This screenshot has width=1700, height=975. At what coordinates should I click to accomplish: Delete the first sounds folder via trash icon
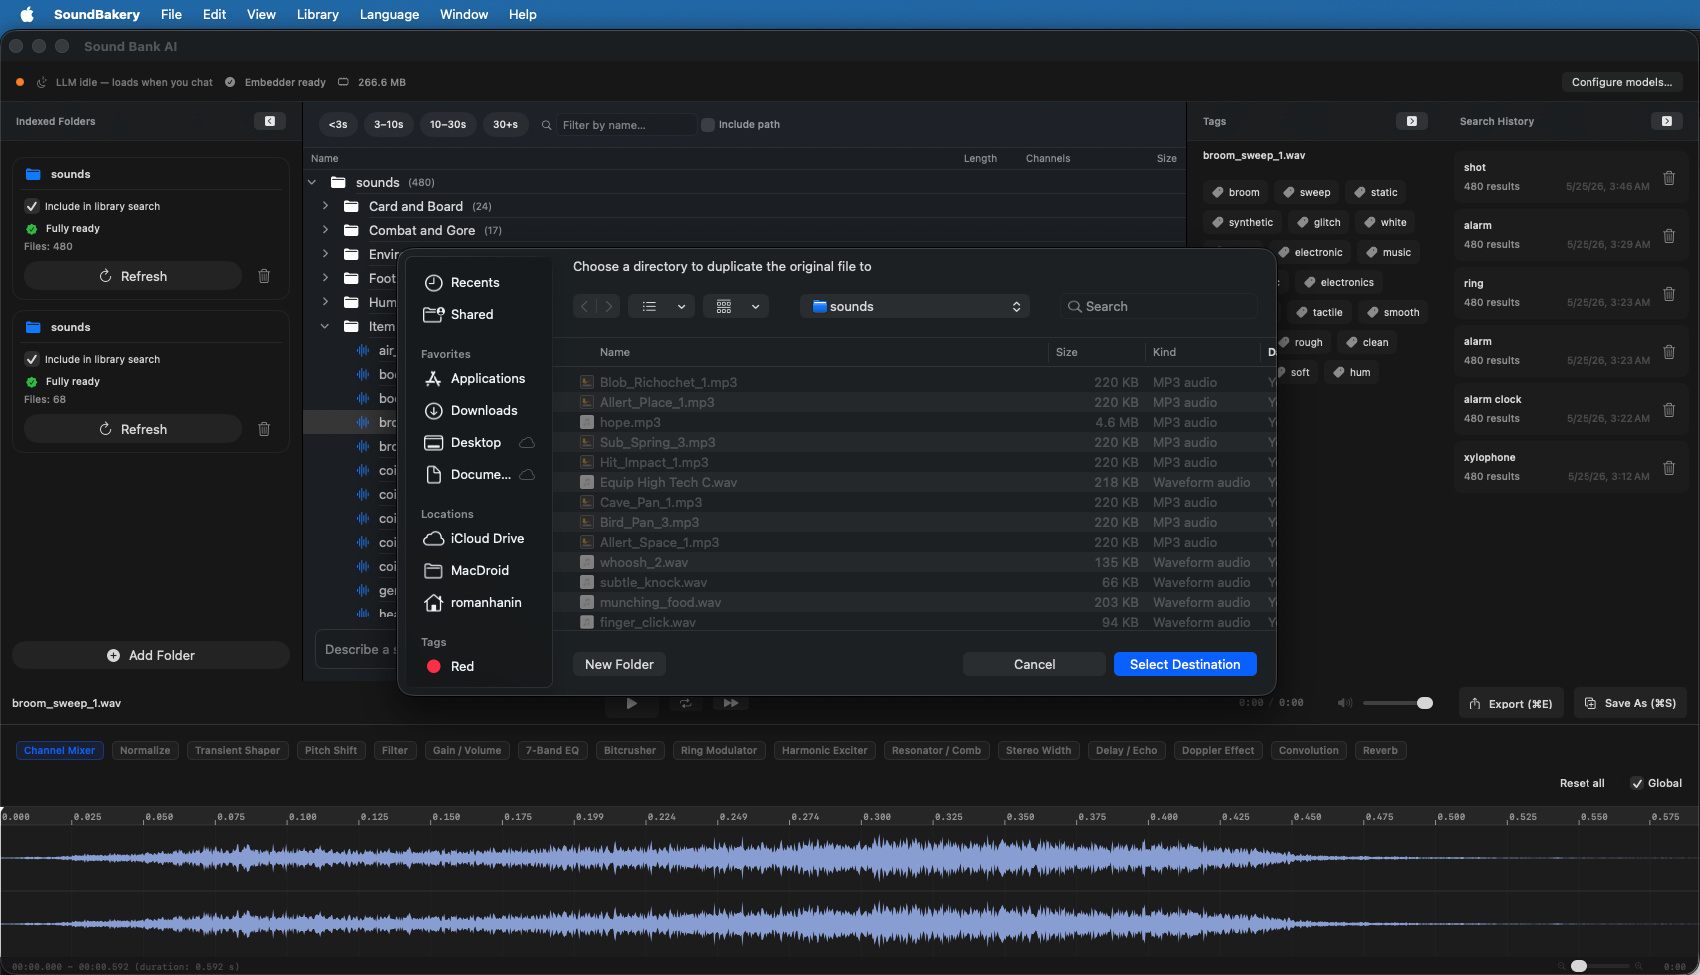[x=264, y=276]
